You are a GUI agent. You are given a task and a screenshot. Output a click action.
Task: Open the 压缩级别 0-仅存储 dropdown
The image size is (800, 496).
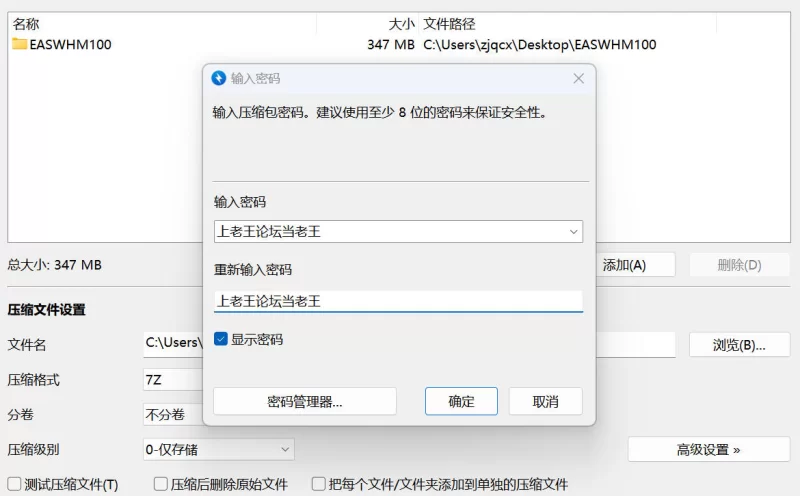tap(219, 449)
